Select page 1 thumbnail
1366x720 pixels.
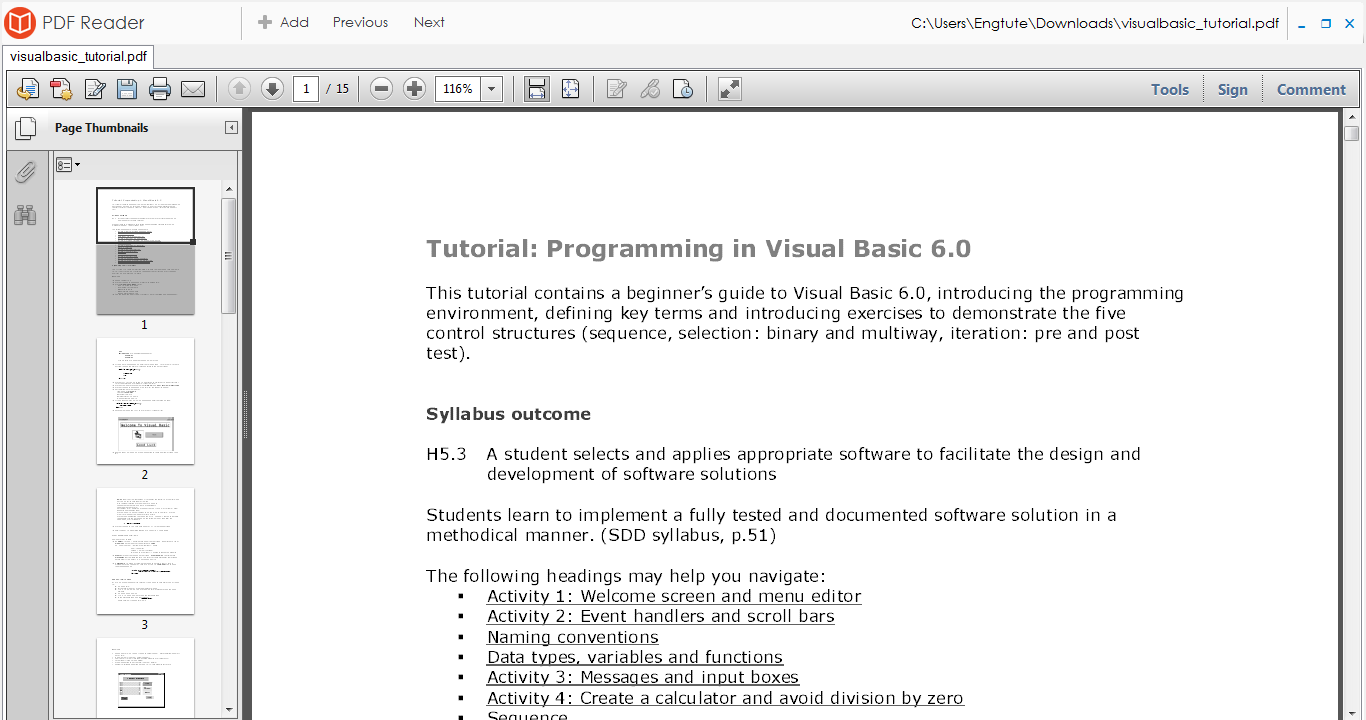point(145,251)
